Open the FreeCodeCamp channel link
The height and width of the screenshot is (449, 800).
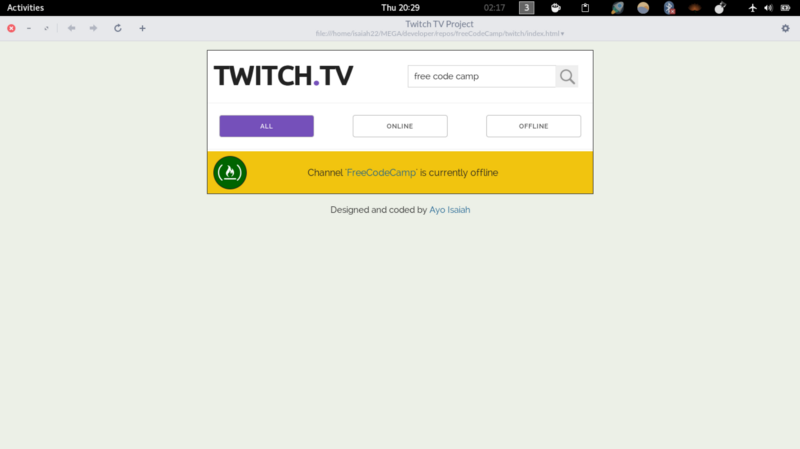tap(381, 173)
